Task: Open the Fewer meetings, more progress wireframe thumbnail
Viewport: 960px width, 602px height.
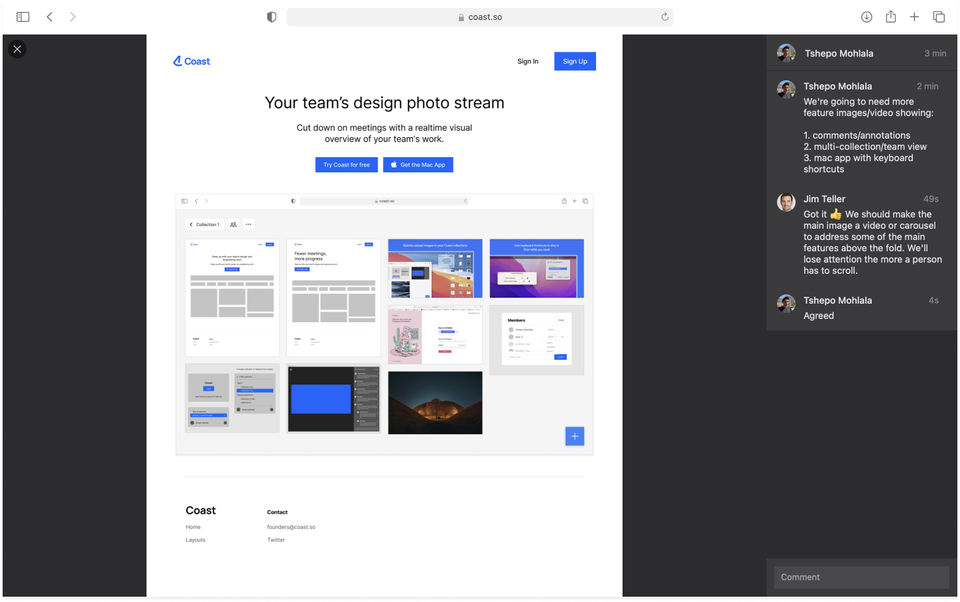Action: [334, 298]
